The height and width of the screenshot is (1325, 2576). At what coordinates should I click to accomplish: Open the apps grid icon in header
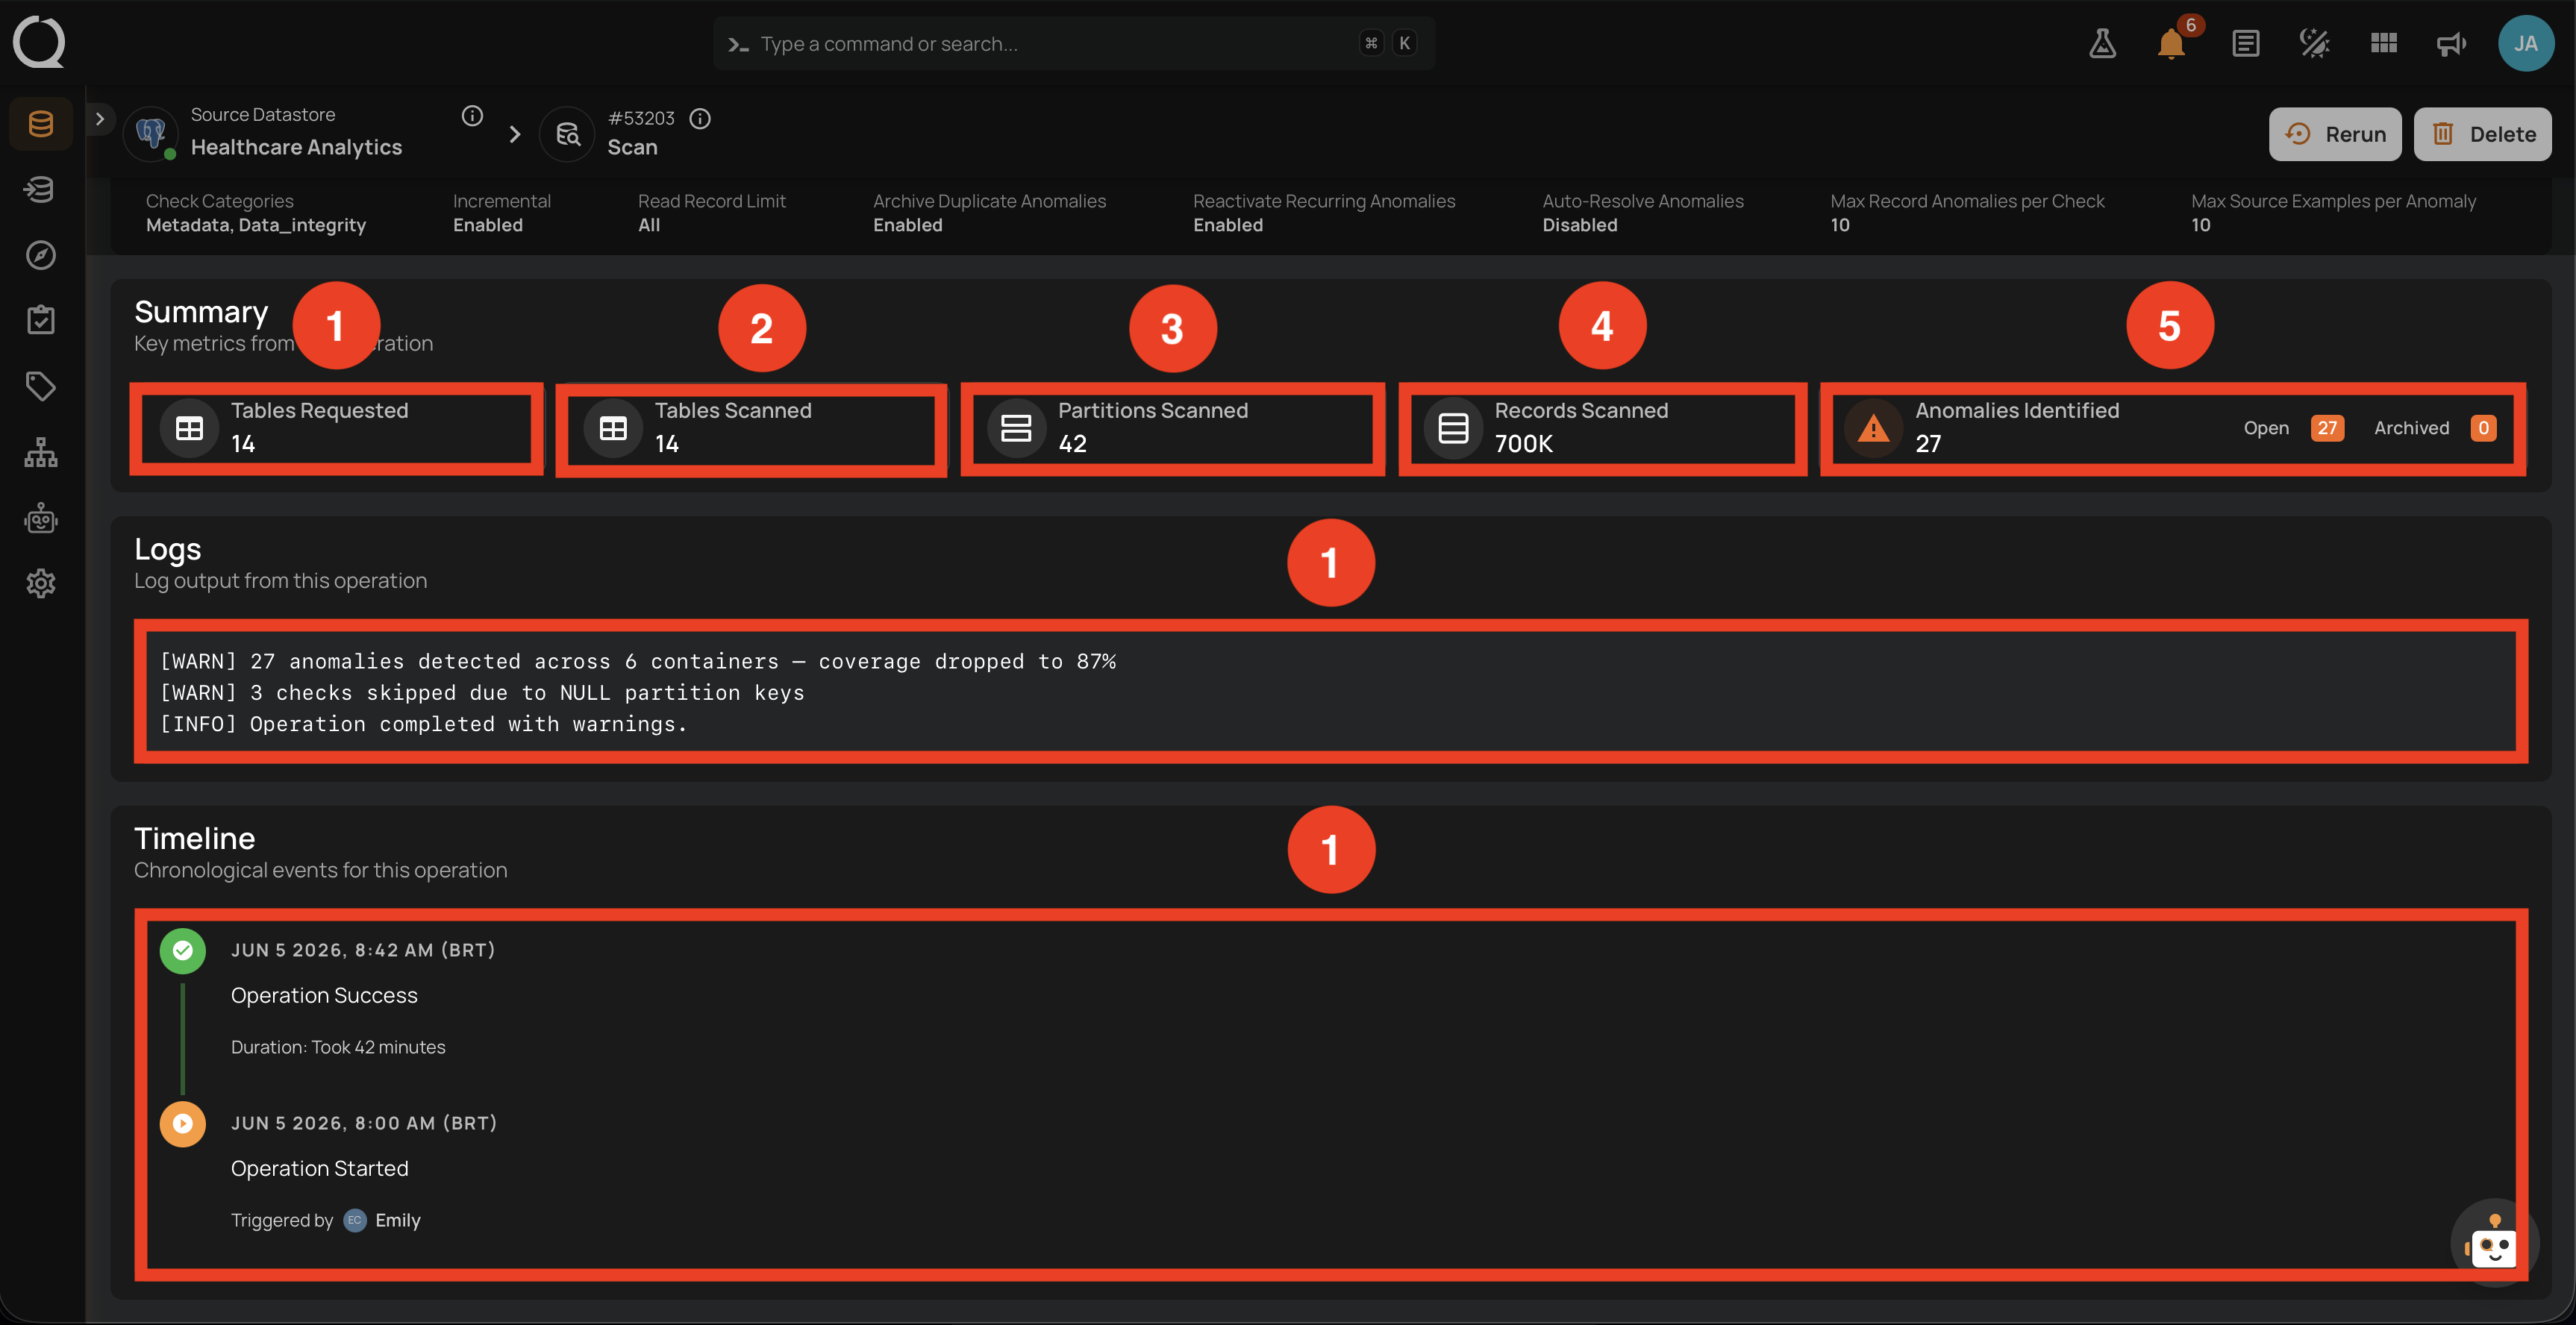pos(2383,43)
